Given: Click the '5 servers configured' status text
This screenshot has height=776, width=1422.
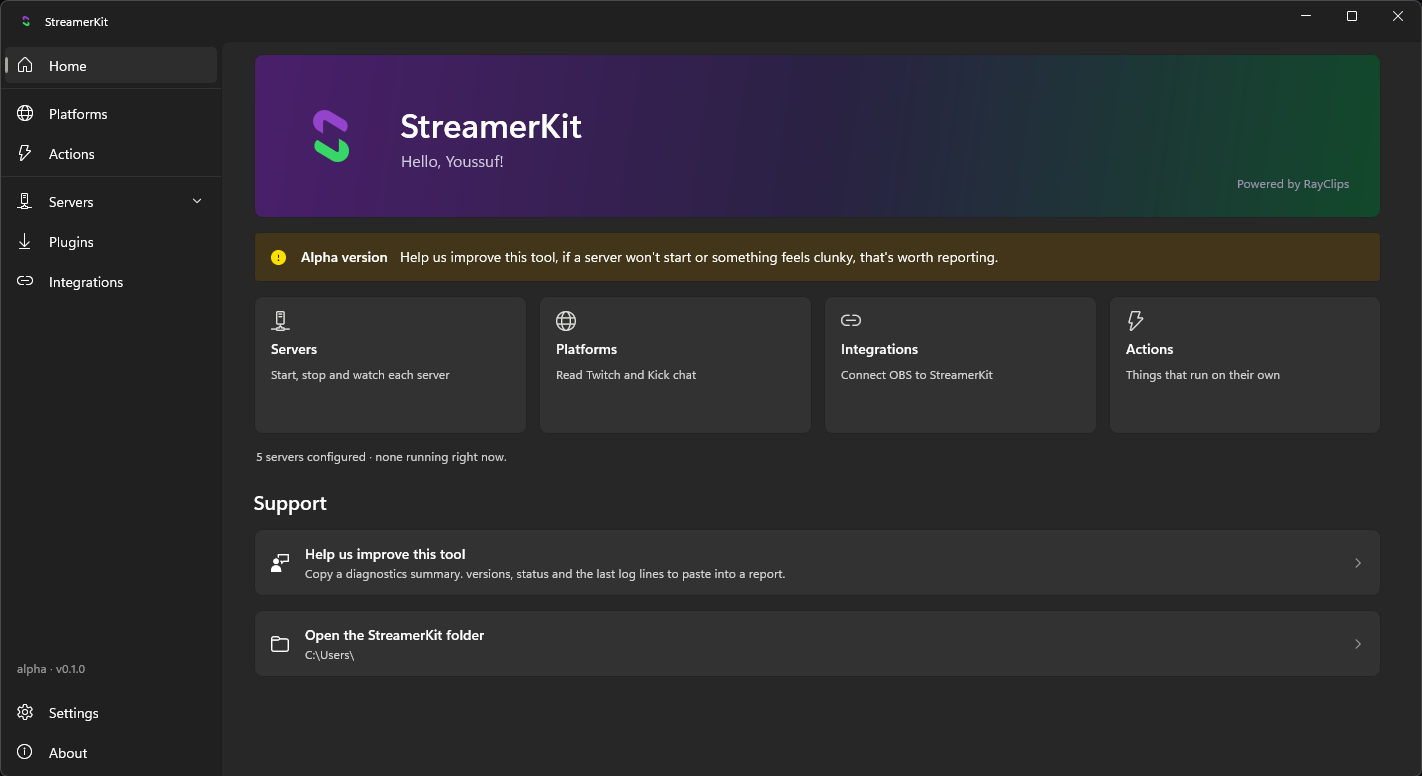Looking at the screenshot, I should coord(381,457).
